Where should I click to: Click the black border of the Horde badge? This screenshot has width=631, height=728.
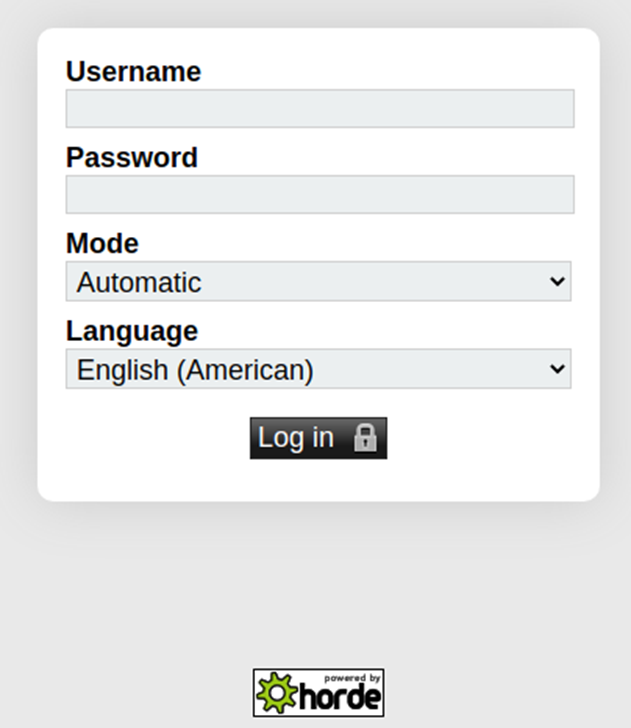click(319, 670)
